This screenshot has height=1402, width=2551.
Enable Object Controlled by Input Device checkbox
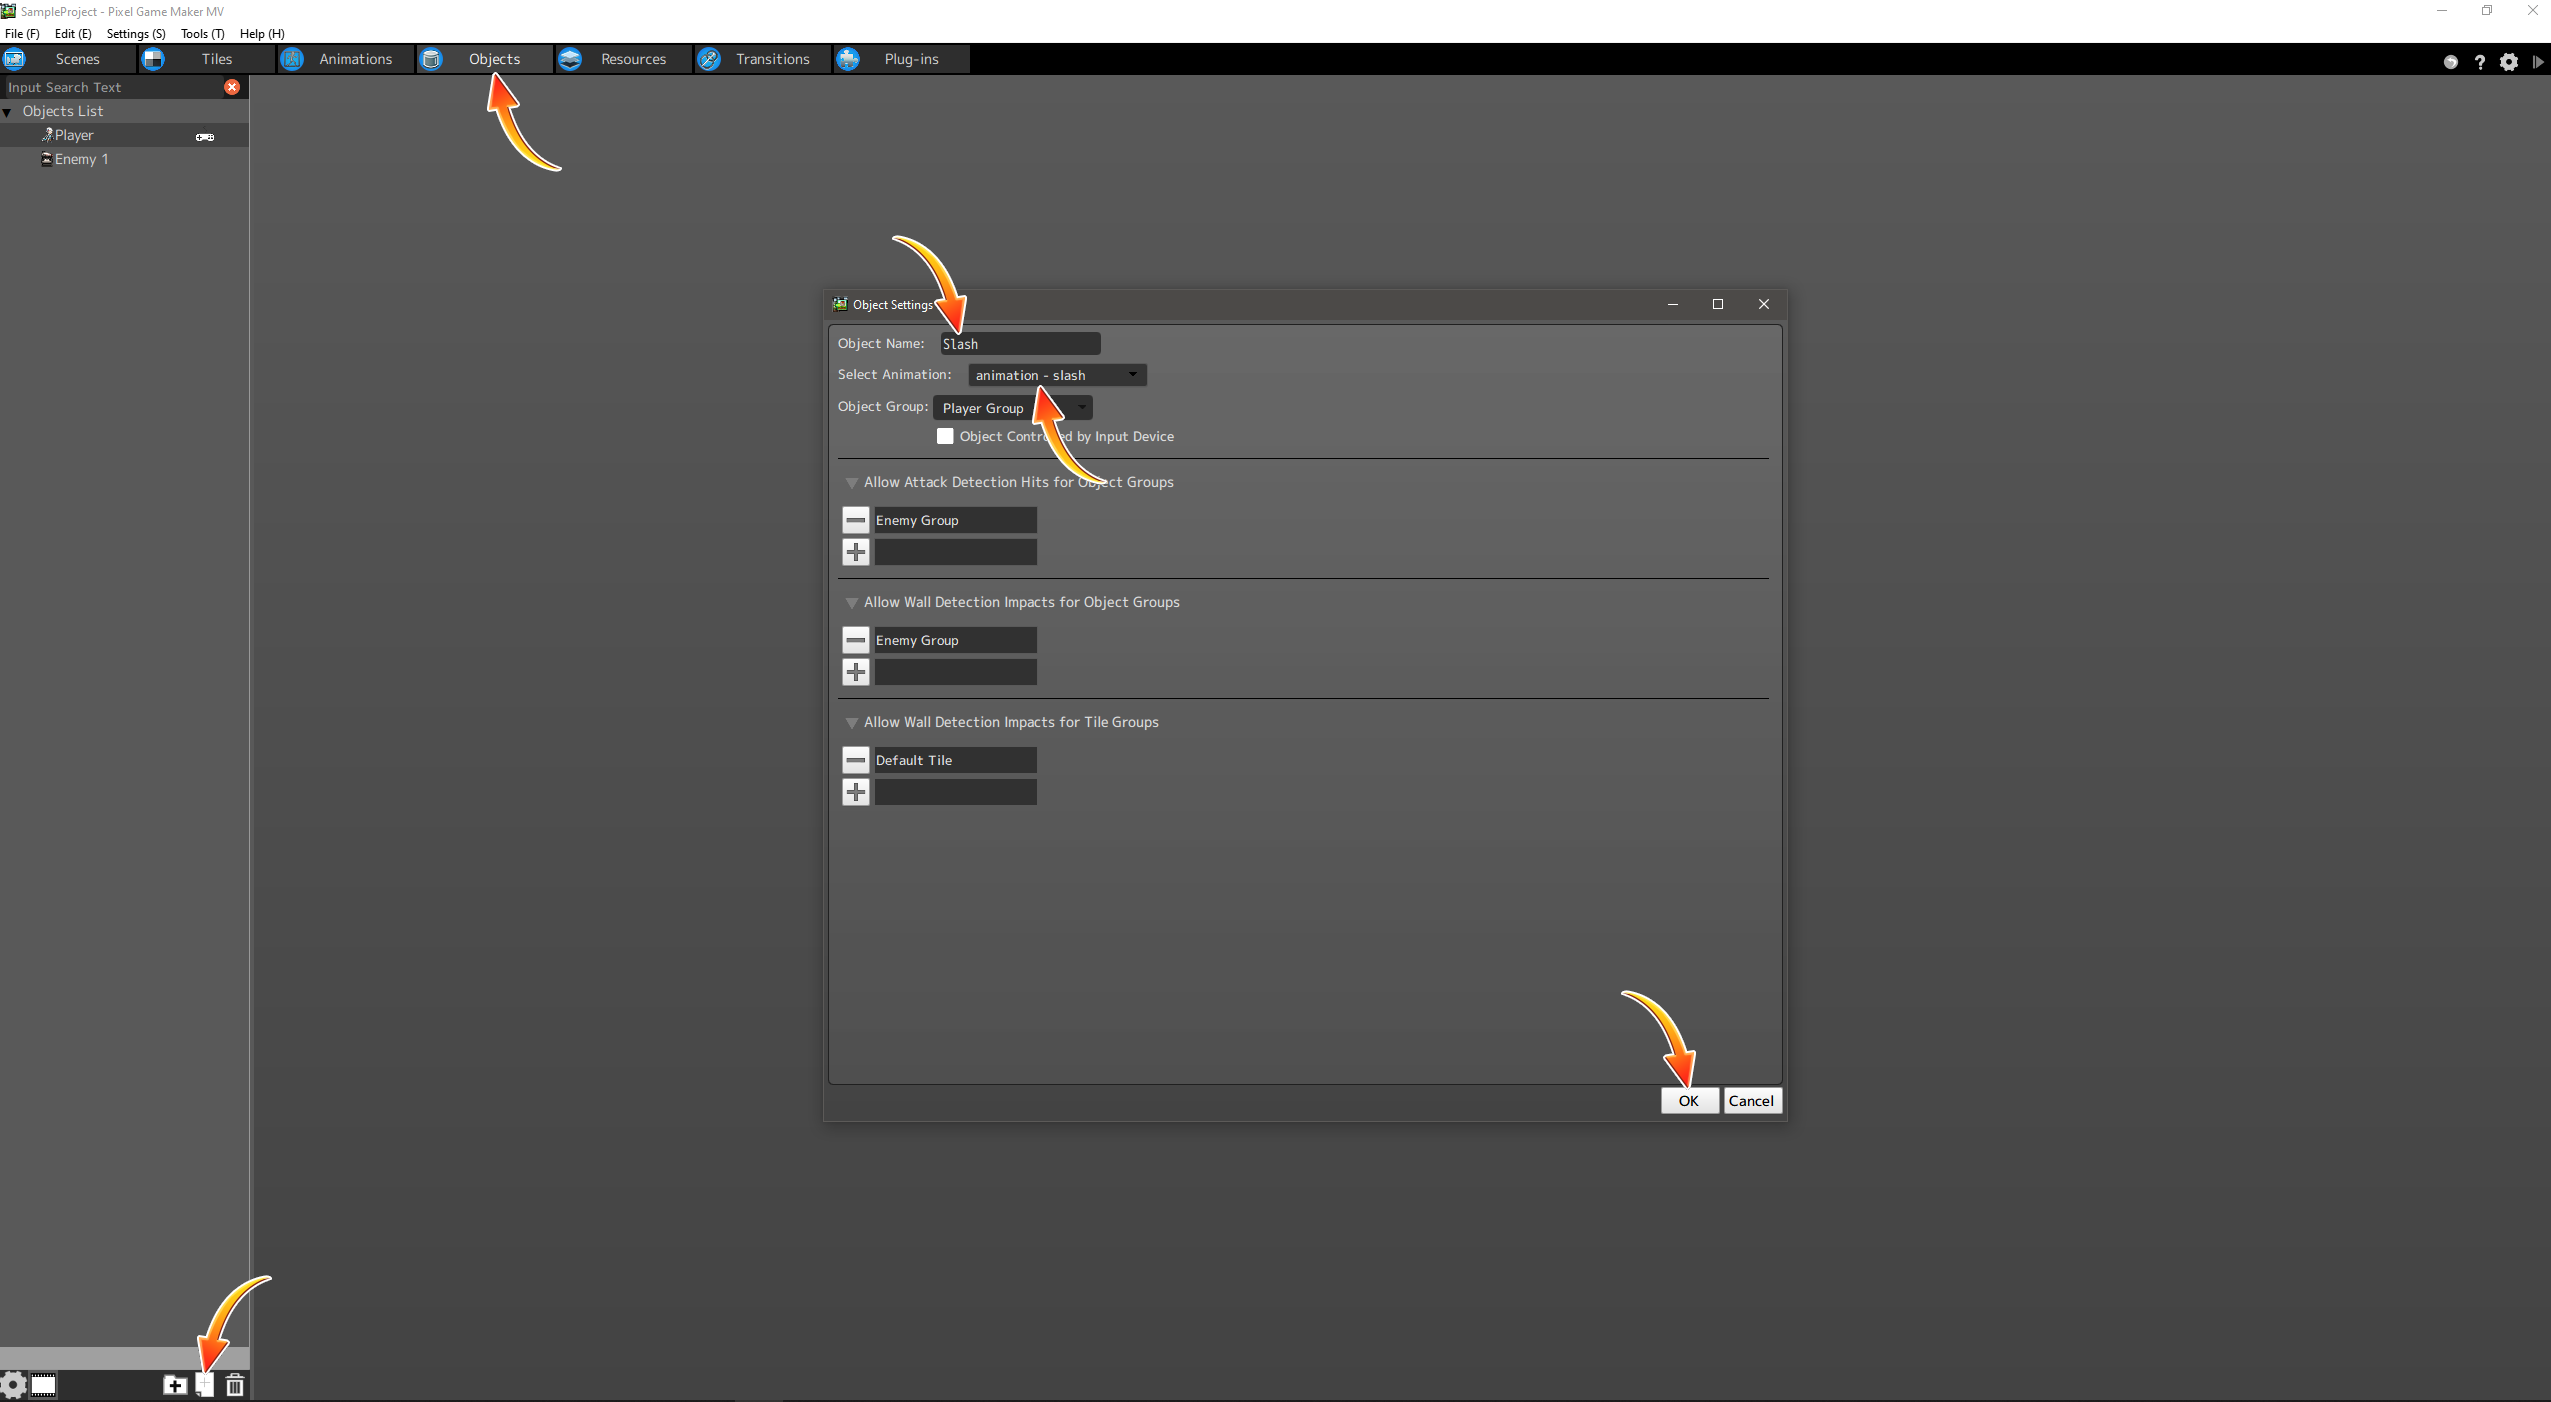tap(945, 436)
